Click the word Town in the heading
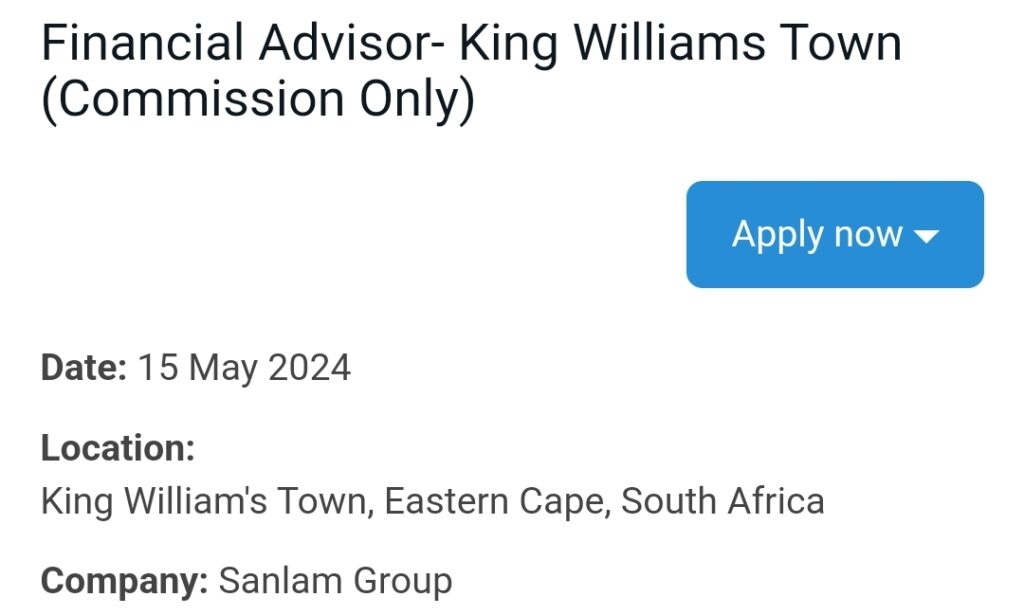Viewport: 1024px width, 615px height. [x=840, y=42]
